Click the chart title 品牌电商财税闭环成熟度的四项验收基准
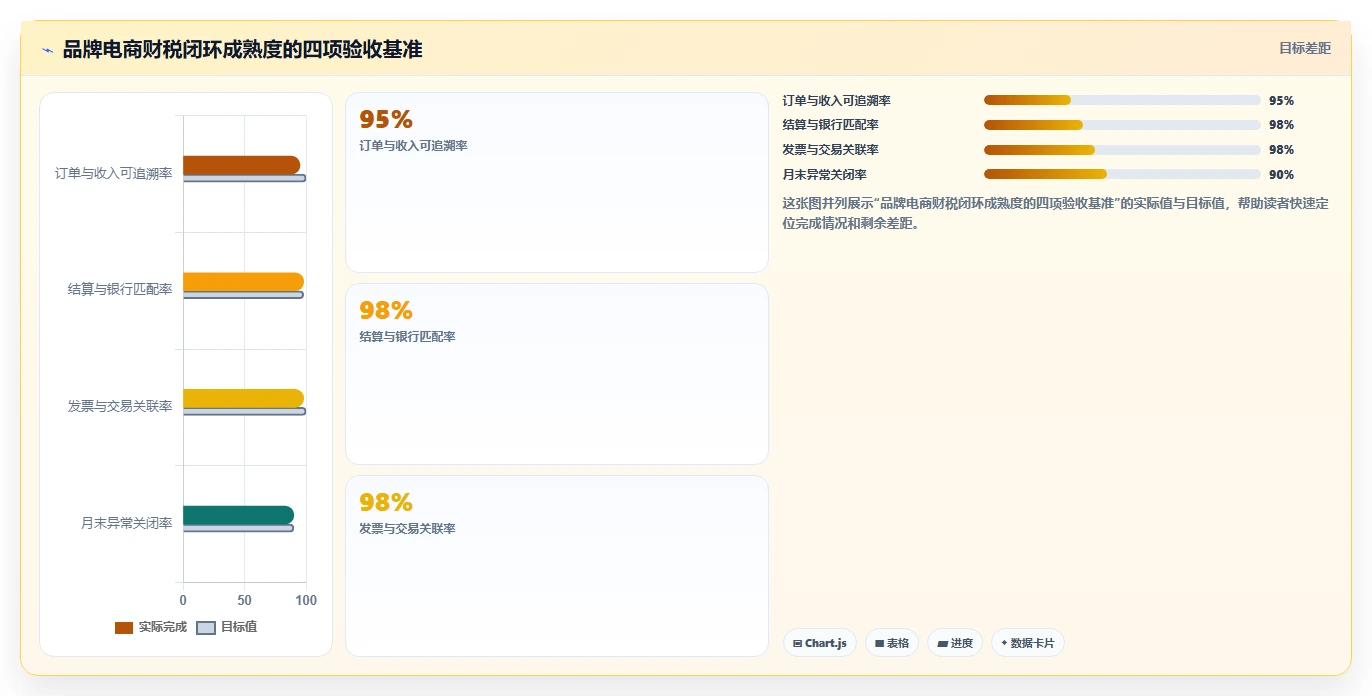Viewport: 1372px width, 696px height. (243, 49)
